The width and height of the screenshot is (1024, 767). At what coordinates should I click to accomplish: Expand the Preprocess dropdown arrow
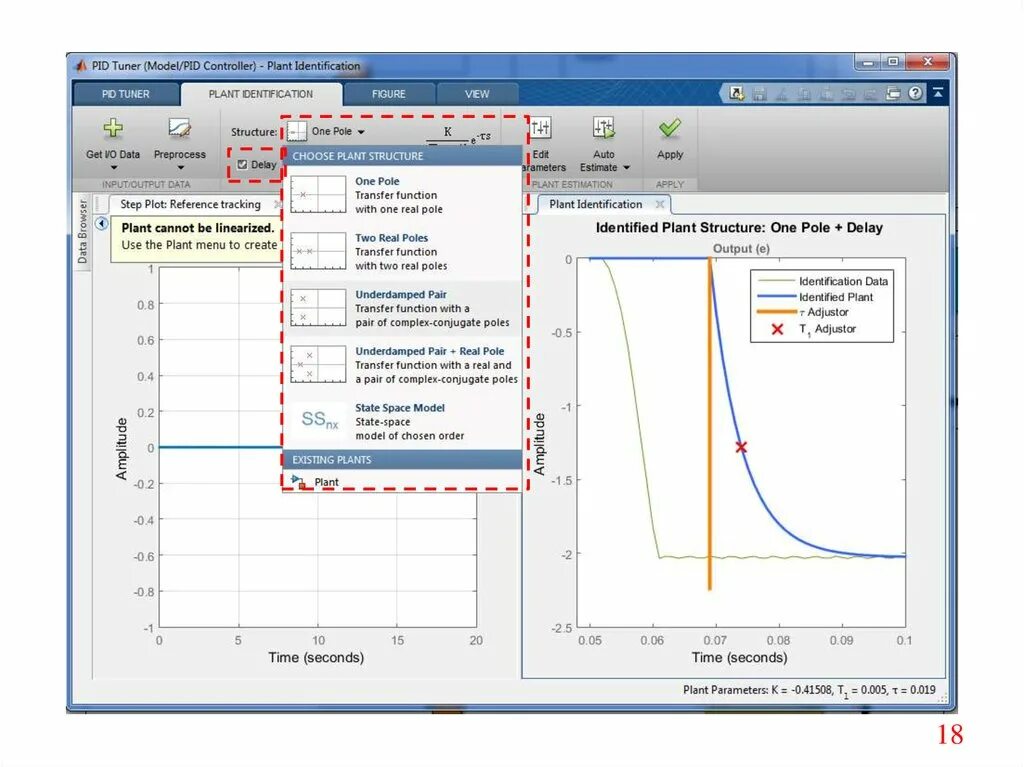(180, 168)
